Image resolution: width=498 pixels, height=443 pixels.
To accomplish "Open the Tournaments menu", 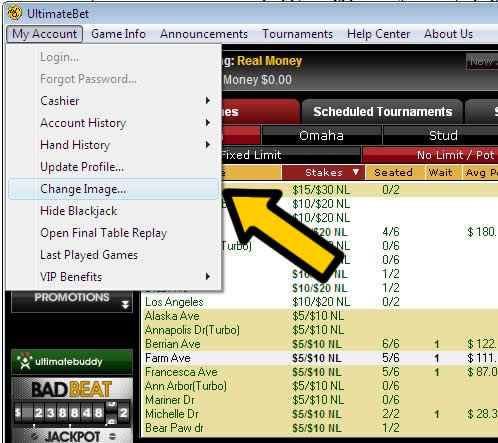I will pyautogui.click(x=298, y=34).
